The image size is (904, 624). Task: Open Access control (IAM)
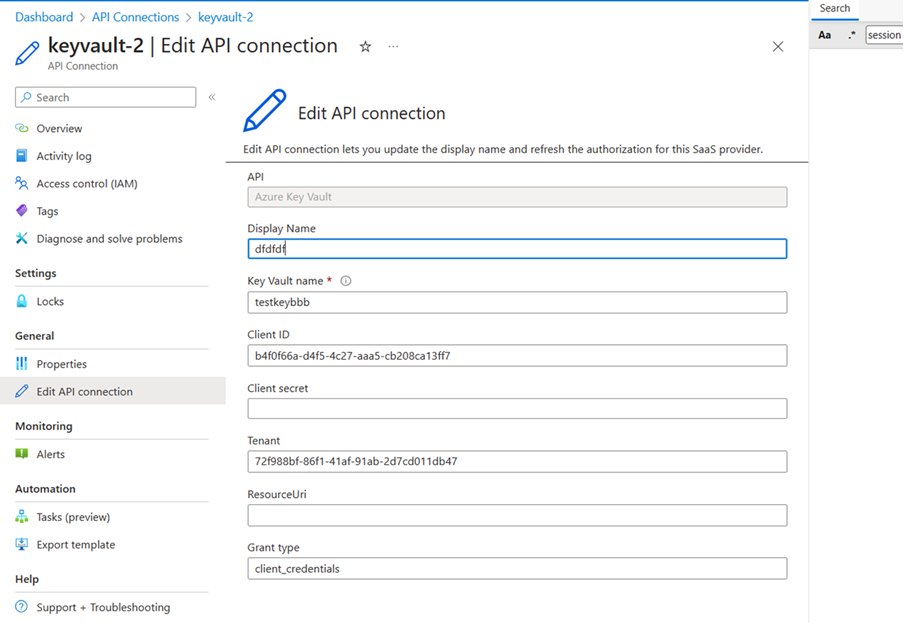[x=22, y=183]
